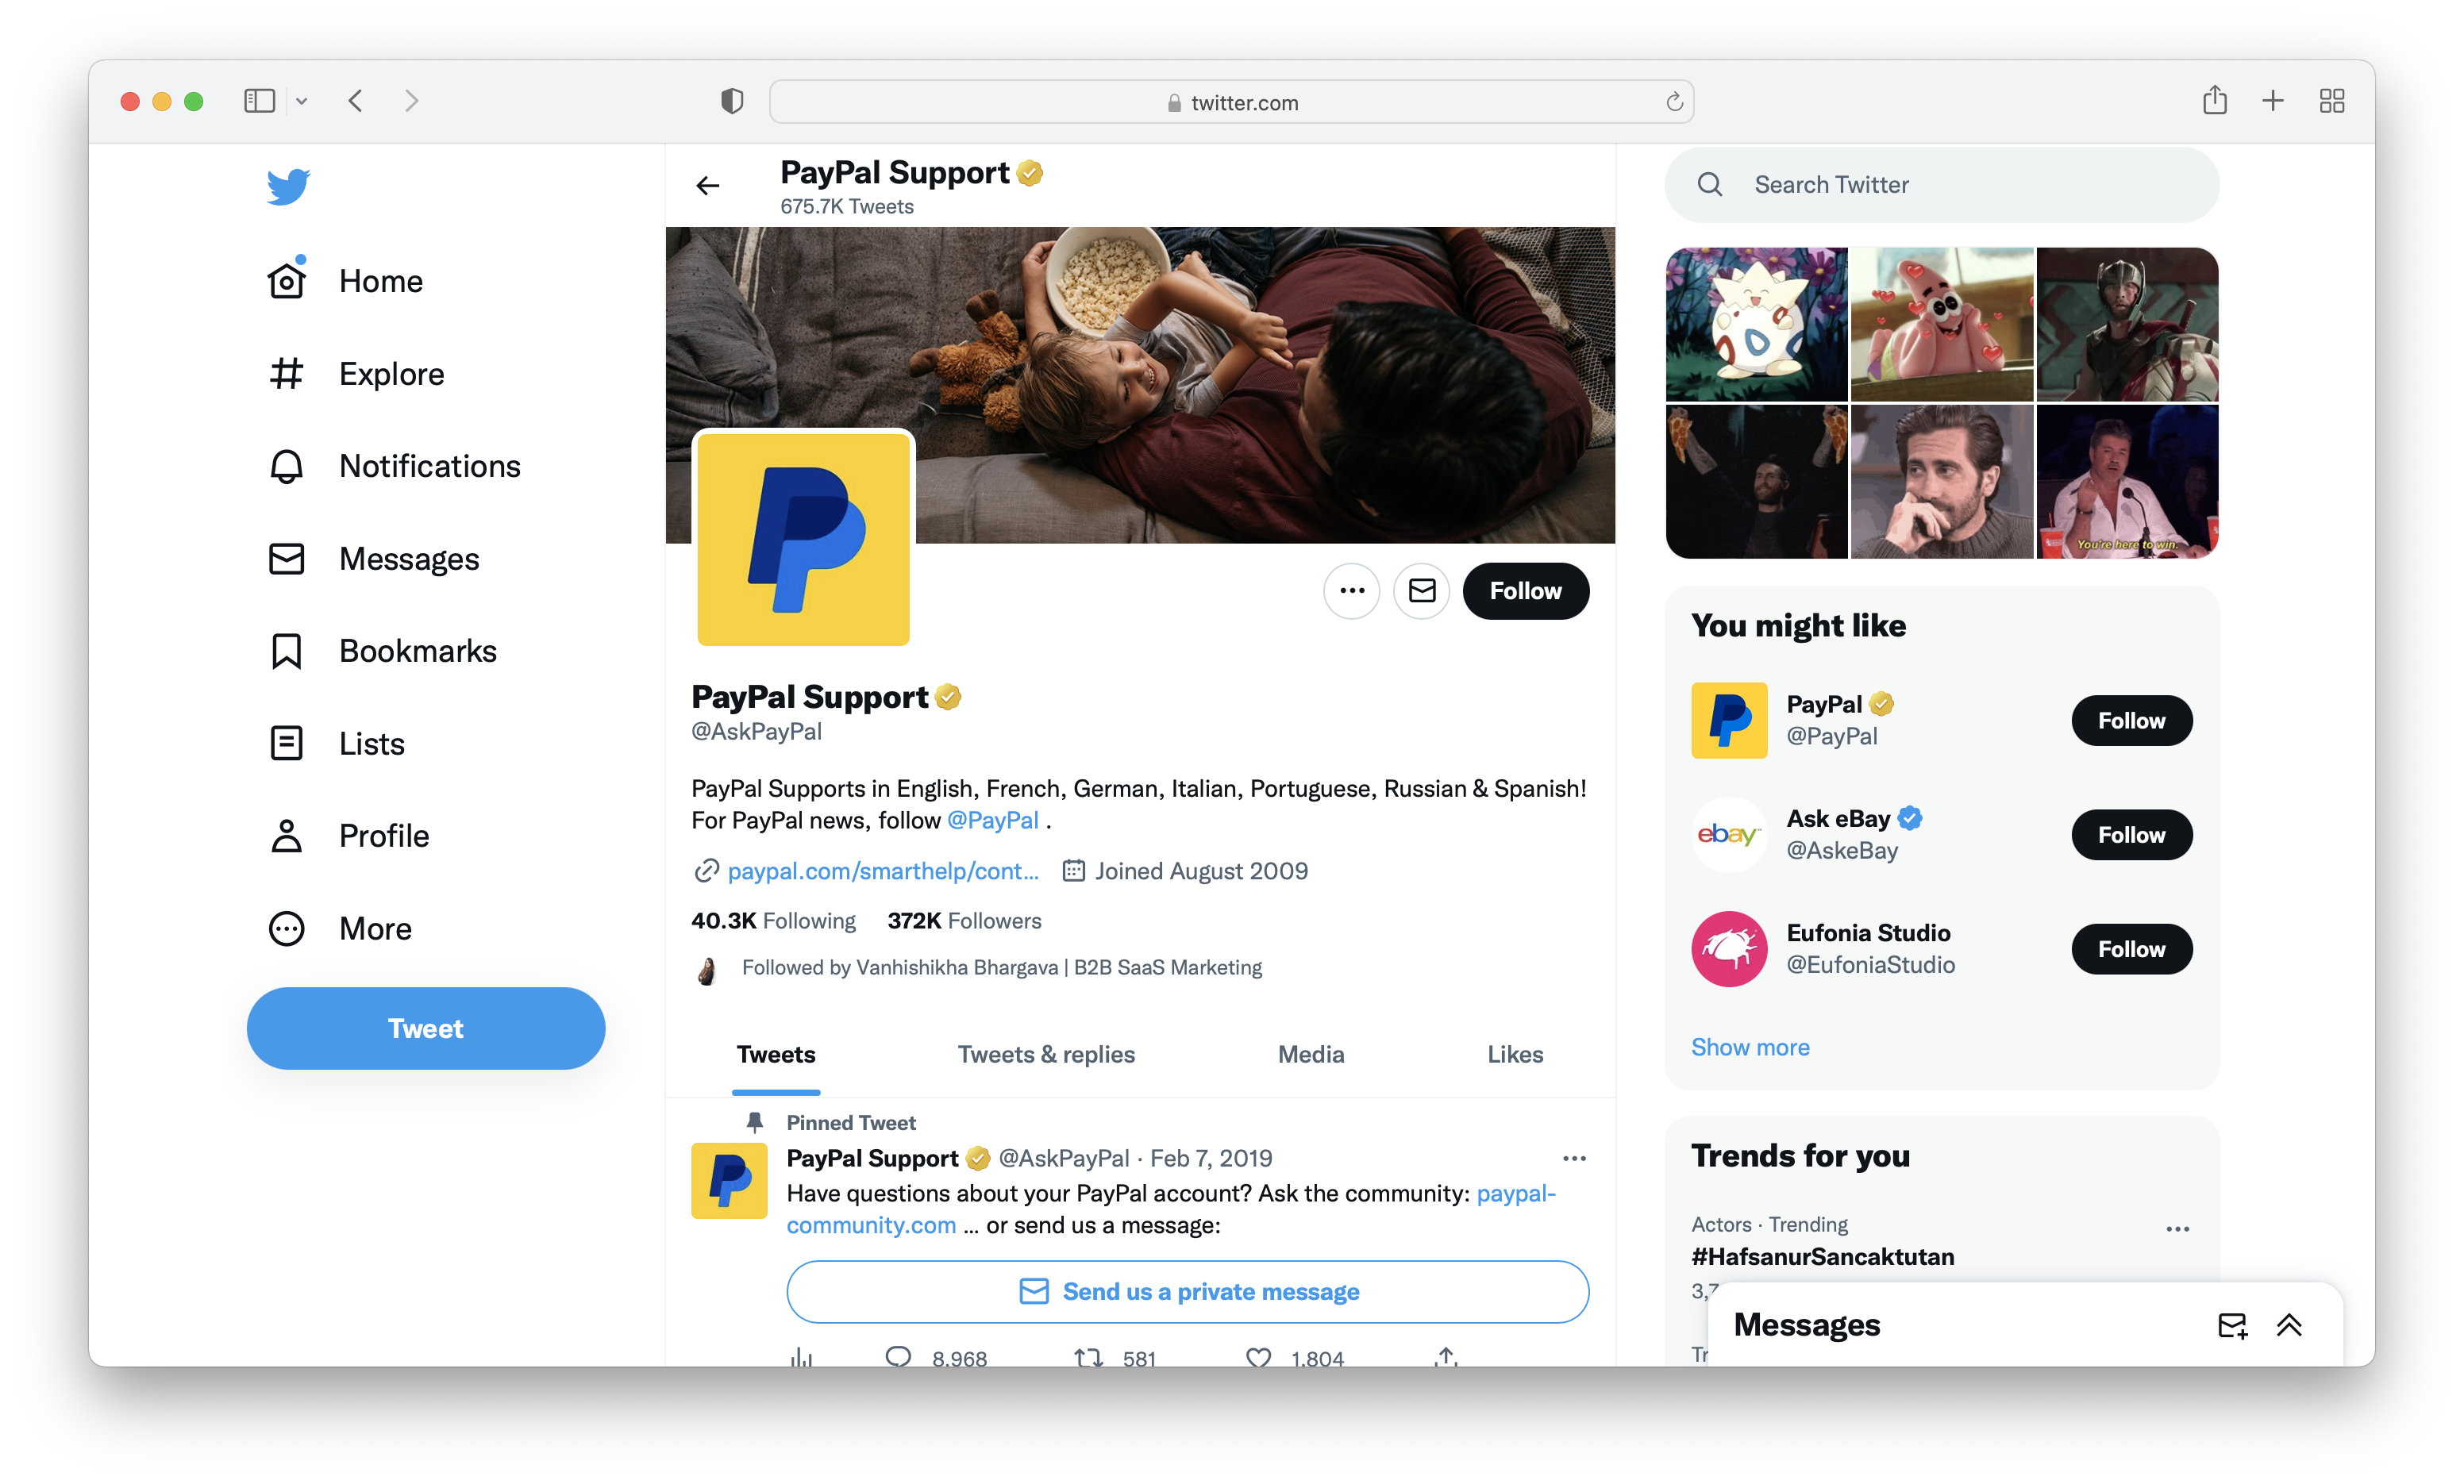Expand Show more in You might like
Image resolution: width=2464 pixels, height=1484 pixels.
(1748, 1046)
